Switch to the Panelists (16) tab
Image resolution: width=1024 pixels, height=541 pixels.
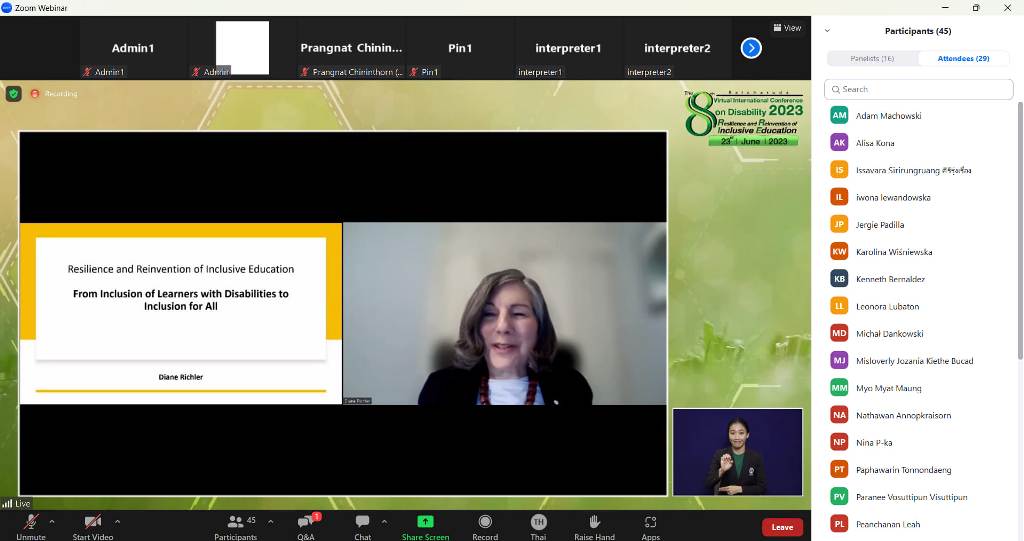coord(872,58)
